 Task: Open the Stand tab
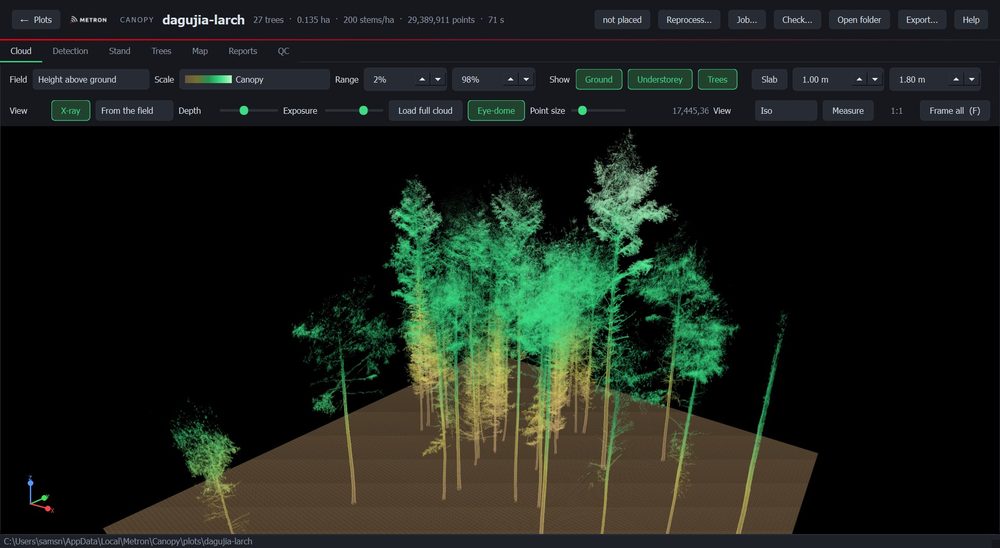(119, 51)
